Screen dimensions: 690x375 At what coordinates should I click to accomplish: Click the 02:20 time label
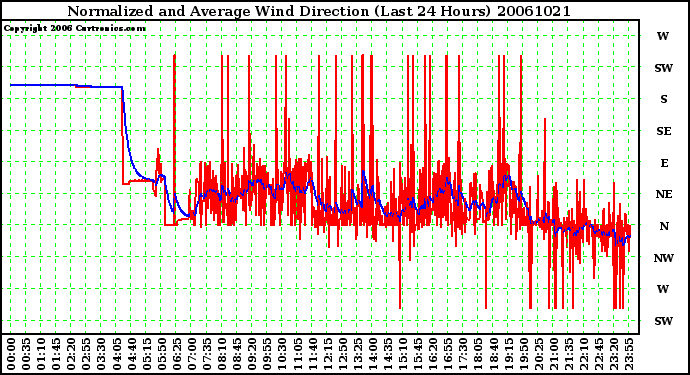(x=71, y=354)
